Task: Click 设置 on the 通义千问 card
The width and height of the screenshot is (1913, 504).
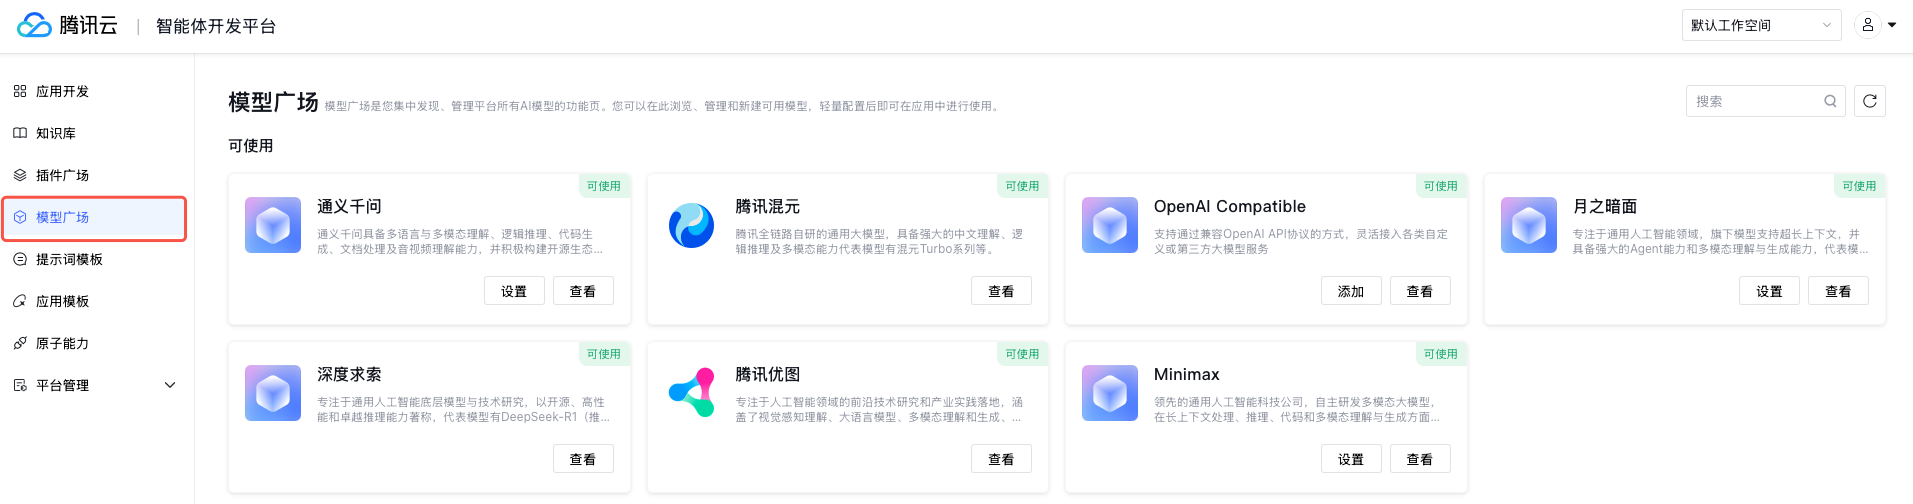Action: [514, 291]
